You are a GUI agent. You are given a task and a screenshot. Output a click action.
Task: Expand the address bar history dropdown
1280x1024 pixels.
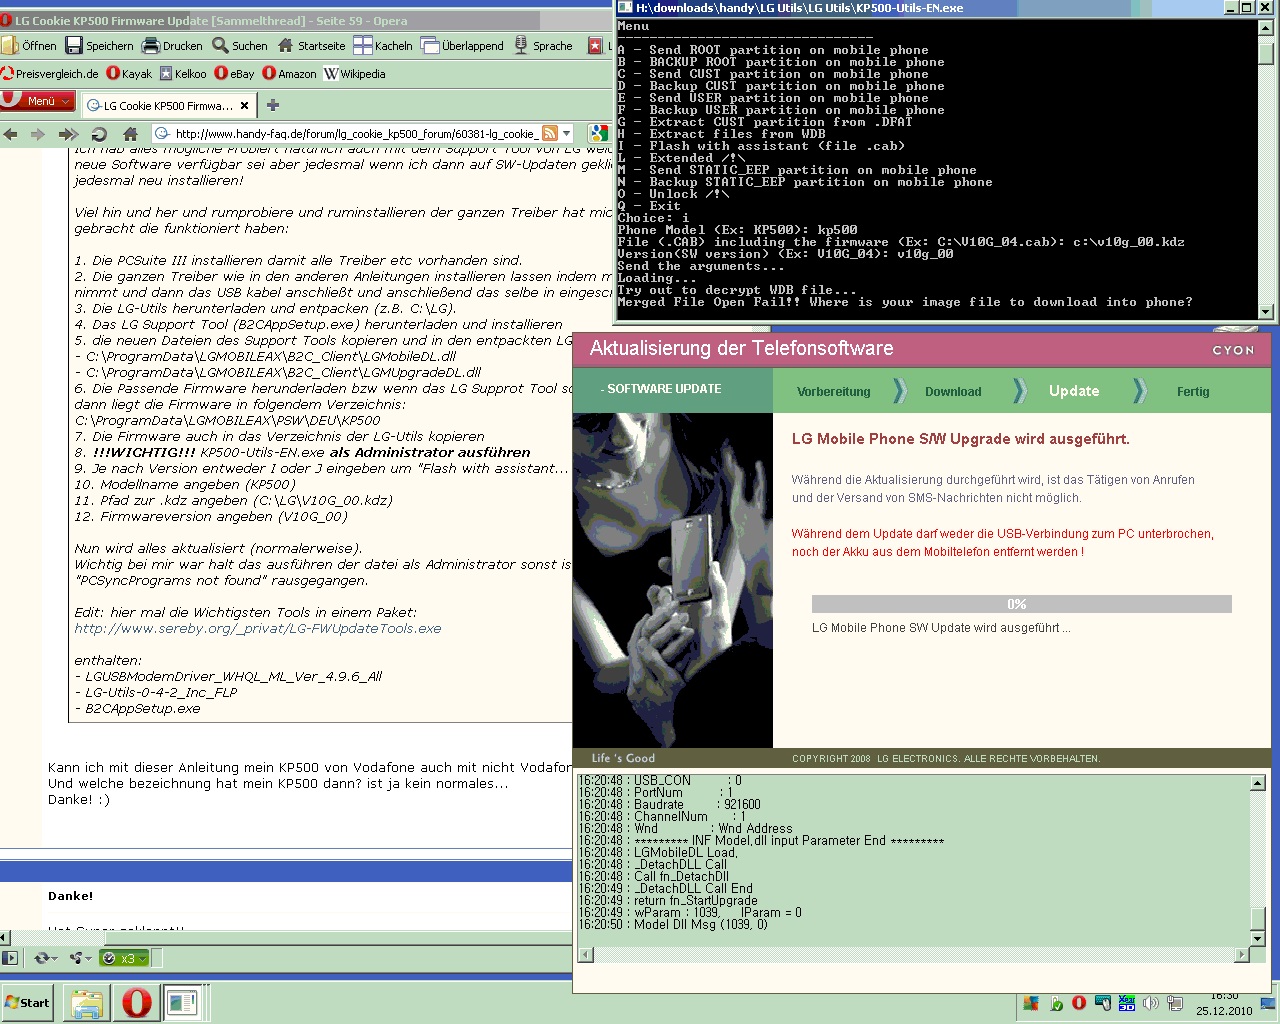(567, 133)
